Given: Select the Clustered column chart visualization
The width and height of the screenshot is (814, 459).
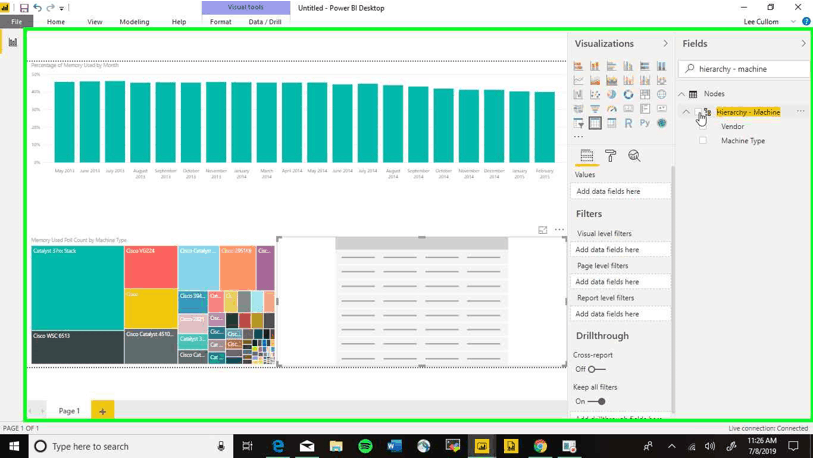Looking at the screenshot, I should pyautogui.click(x=628, y=66).
